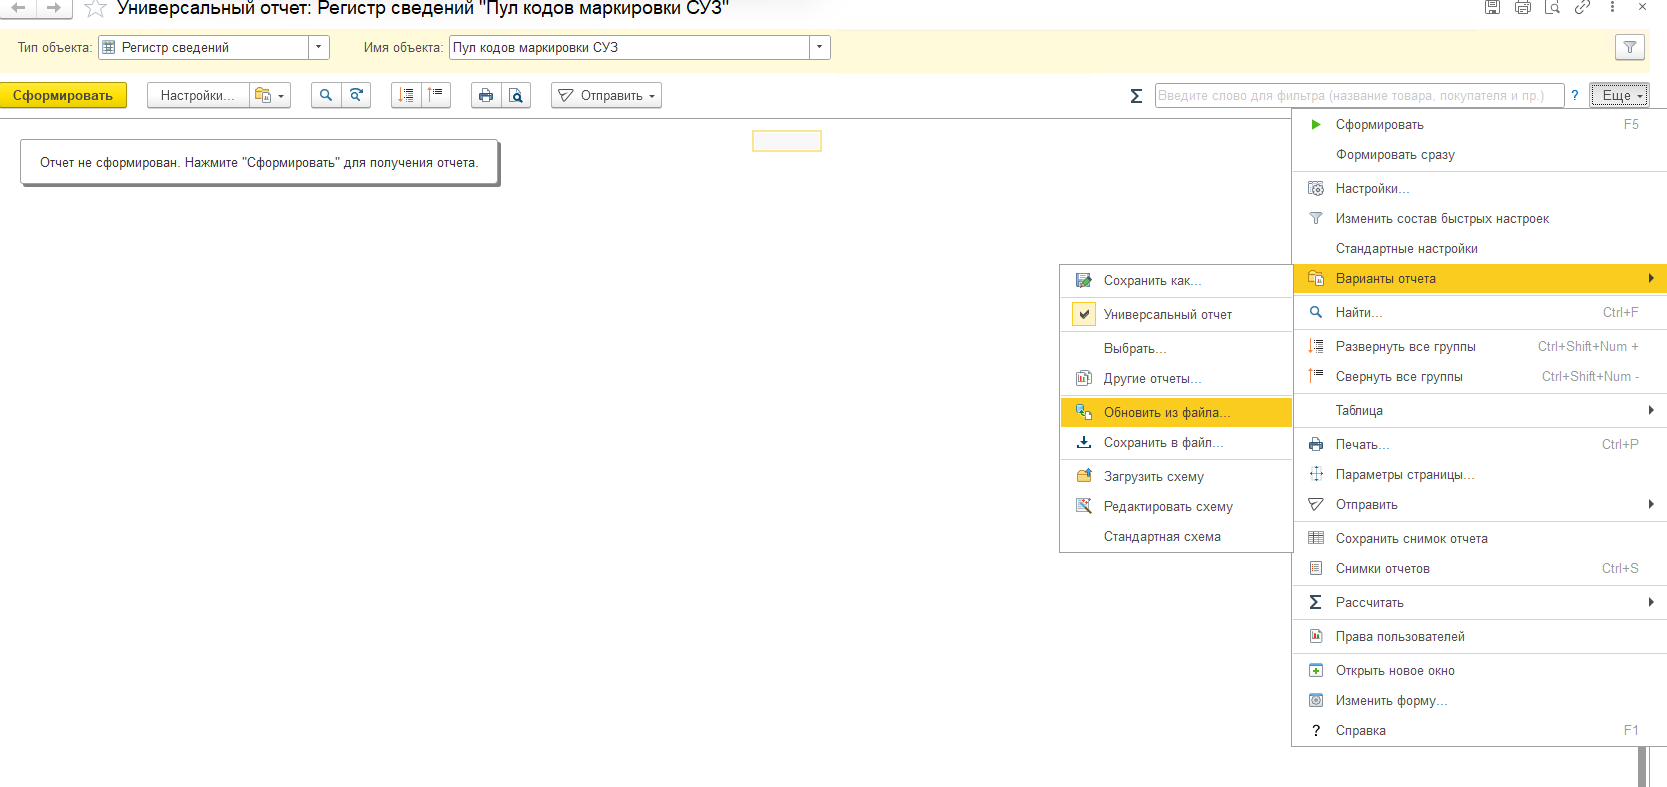Select Справка menu item
Viewport: 1667px width, 787px height.
pyautogui.click(x=1480, y=730)
